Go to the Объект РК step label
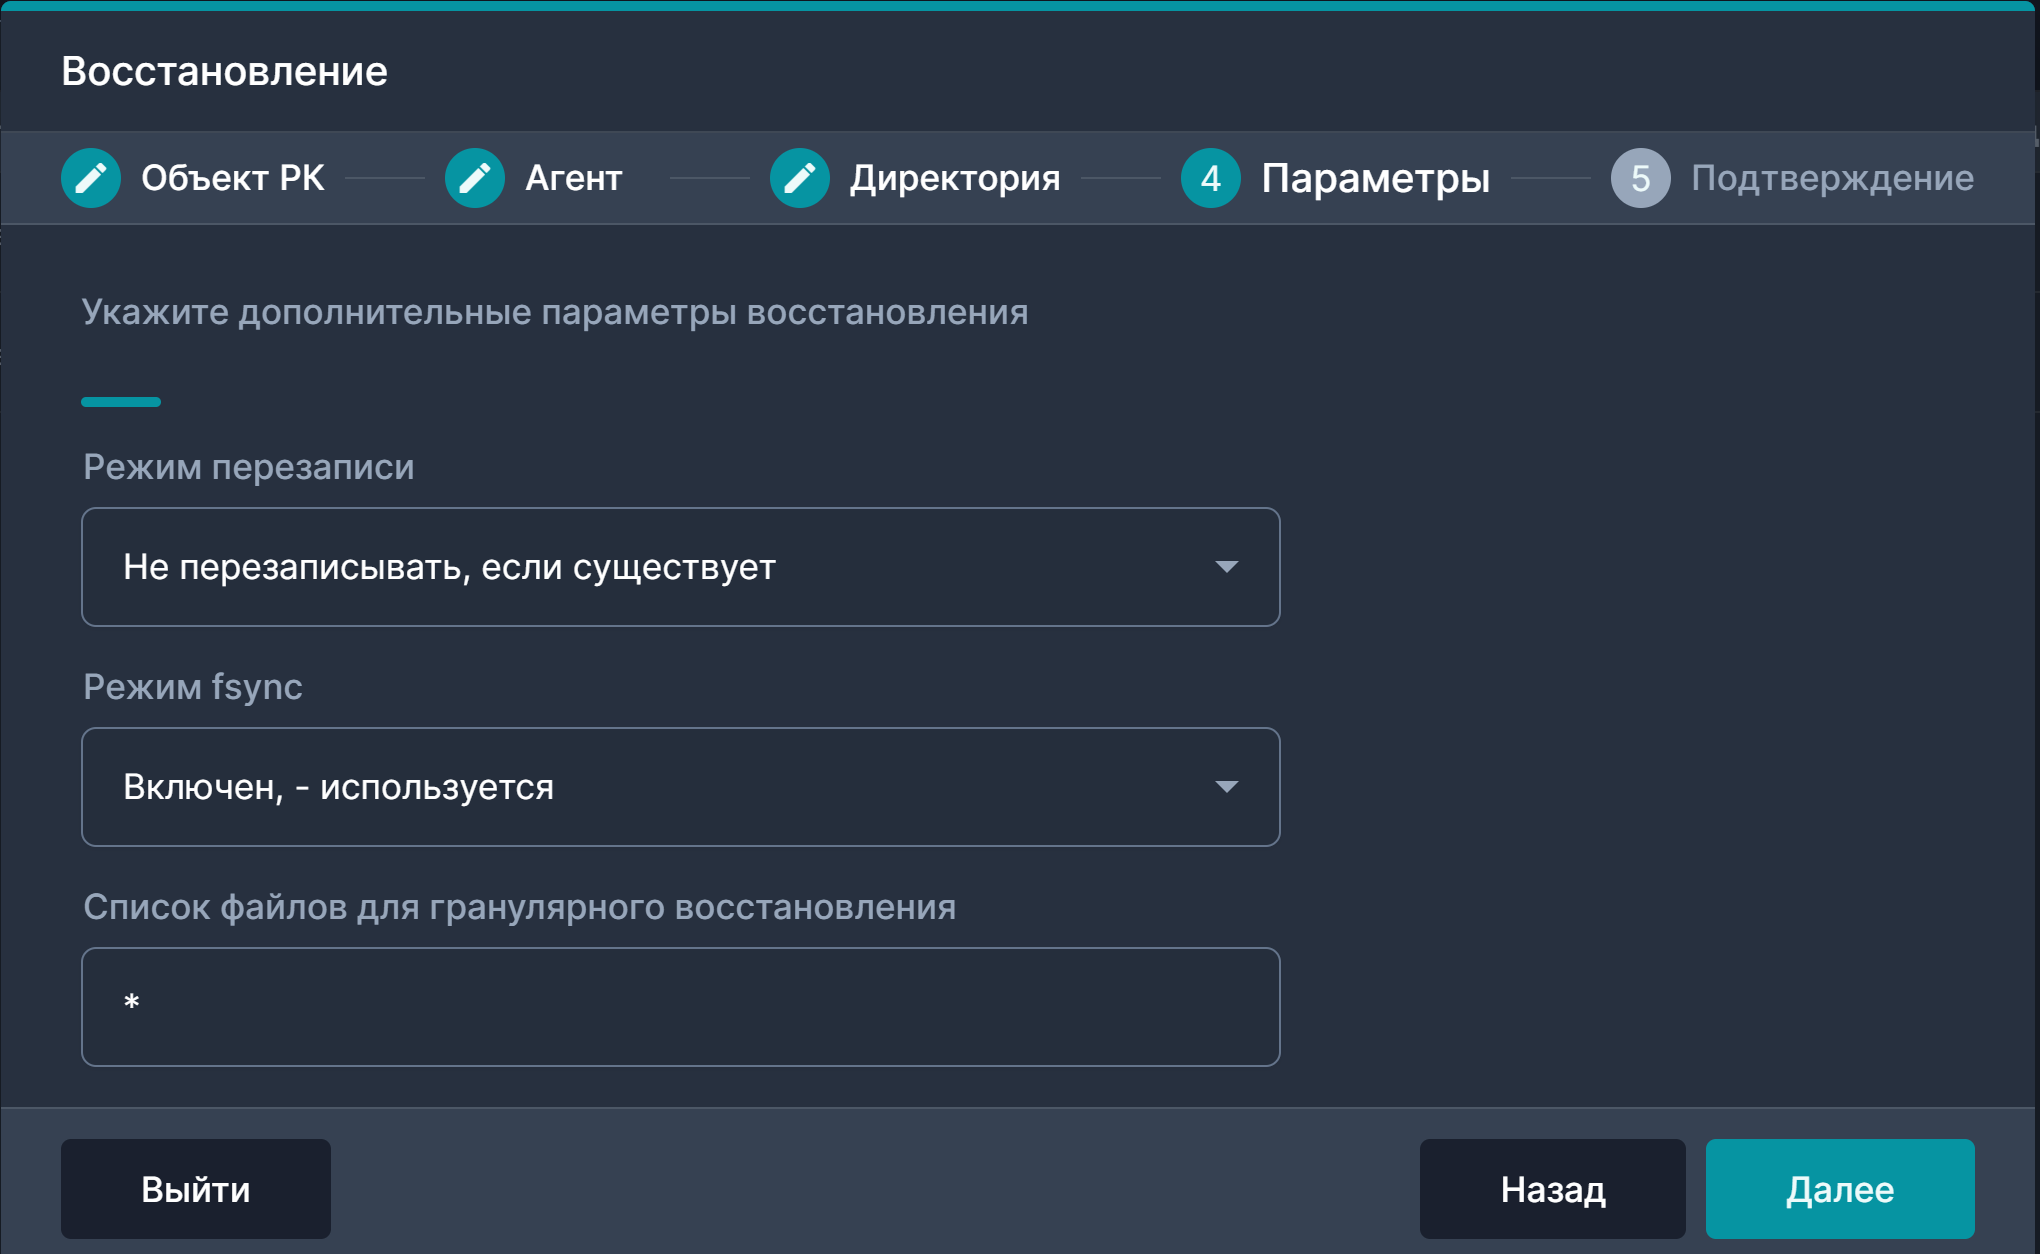Viewport: 2040px width, 1254px height. [x=233, y=178]
